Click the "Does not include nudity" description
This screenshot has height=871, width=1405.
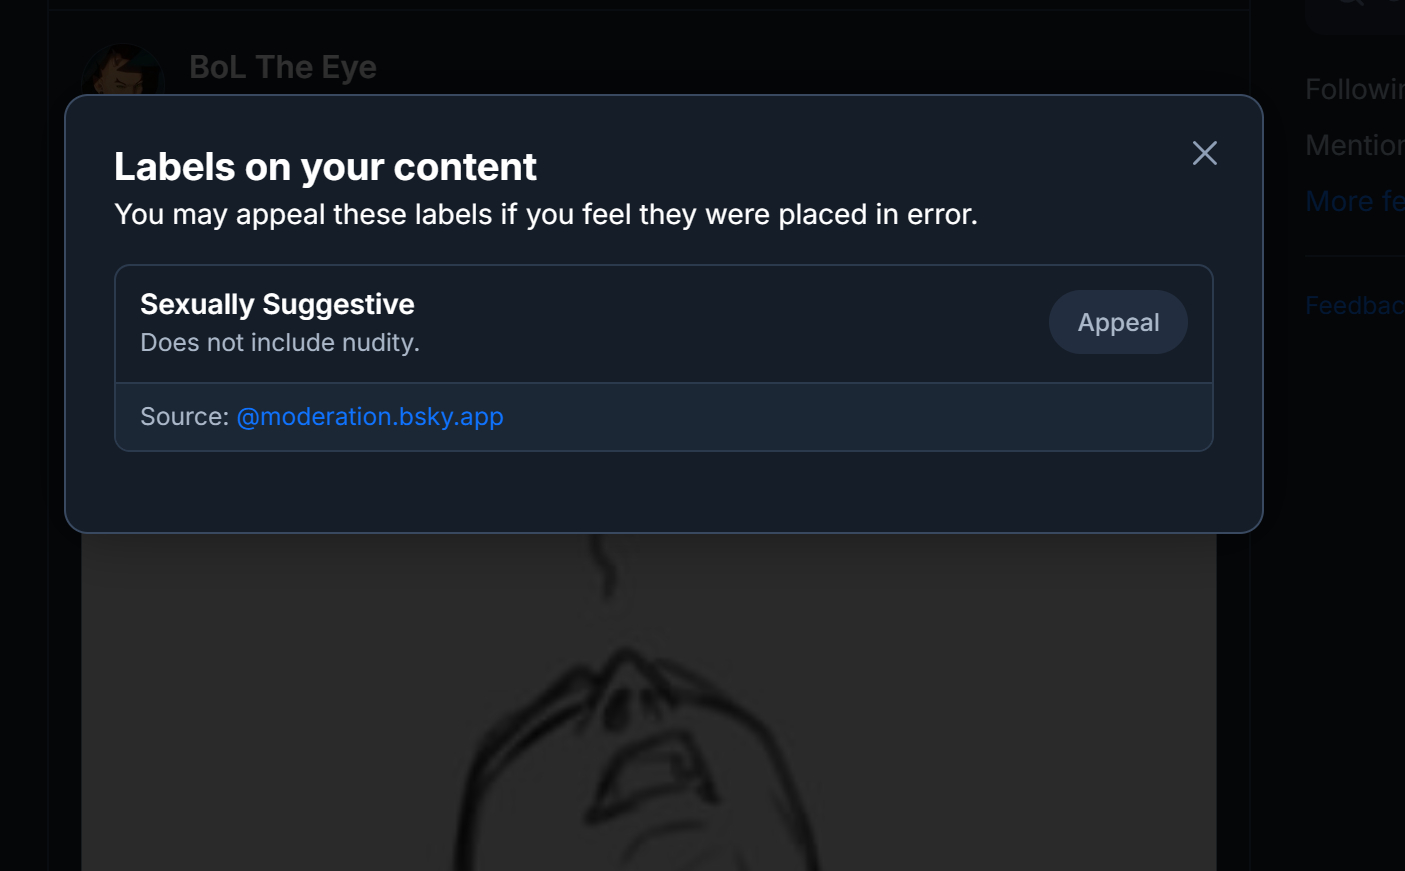(x=280, y=342)
